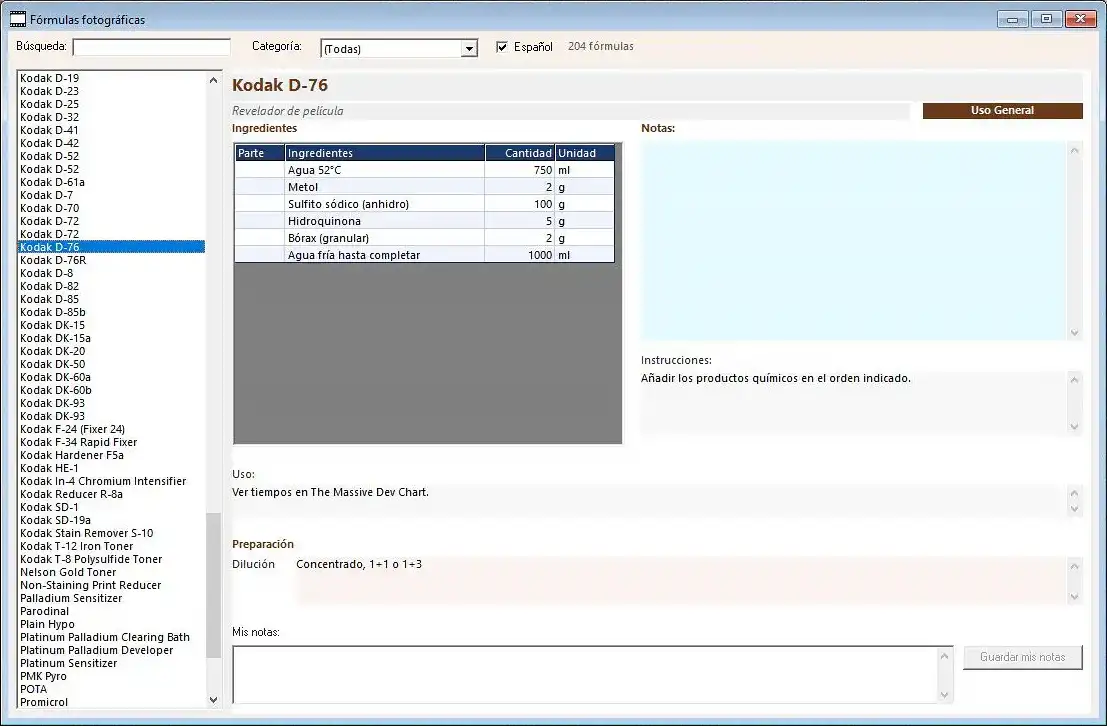Click the Bórax (granular) ingredient cell
The height and width of the screenshot is (726, 1107).
385,238
